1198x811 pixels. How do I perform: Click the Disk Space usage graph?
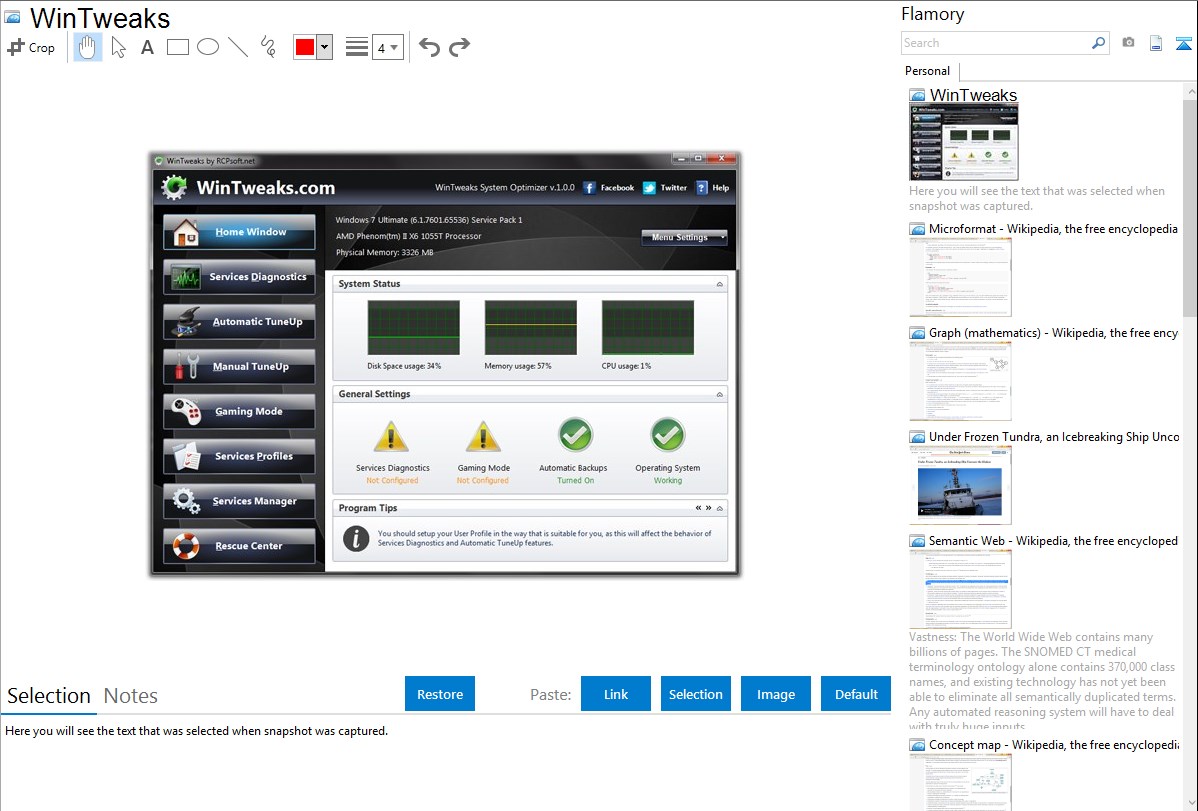[413, 327]
